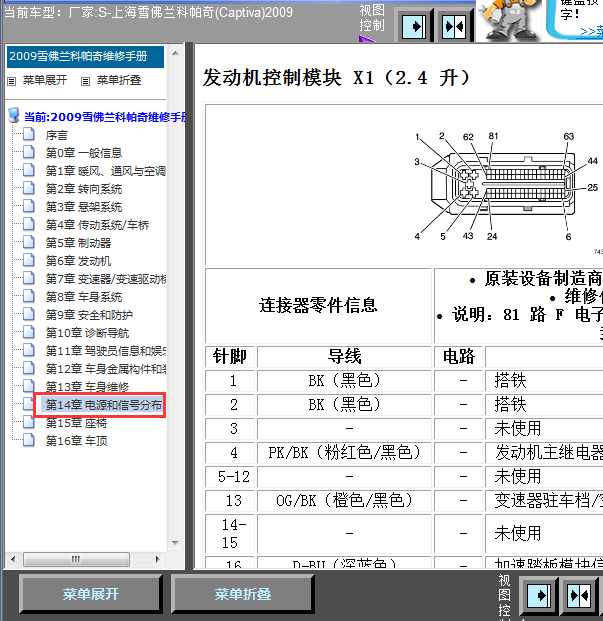The height and width of the screenshot is (621, 603).
Task: Click the sidebar horizontal scrollbar thumb
Action: pyautogui.click(x=76, y=559)
